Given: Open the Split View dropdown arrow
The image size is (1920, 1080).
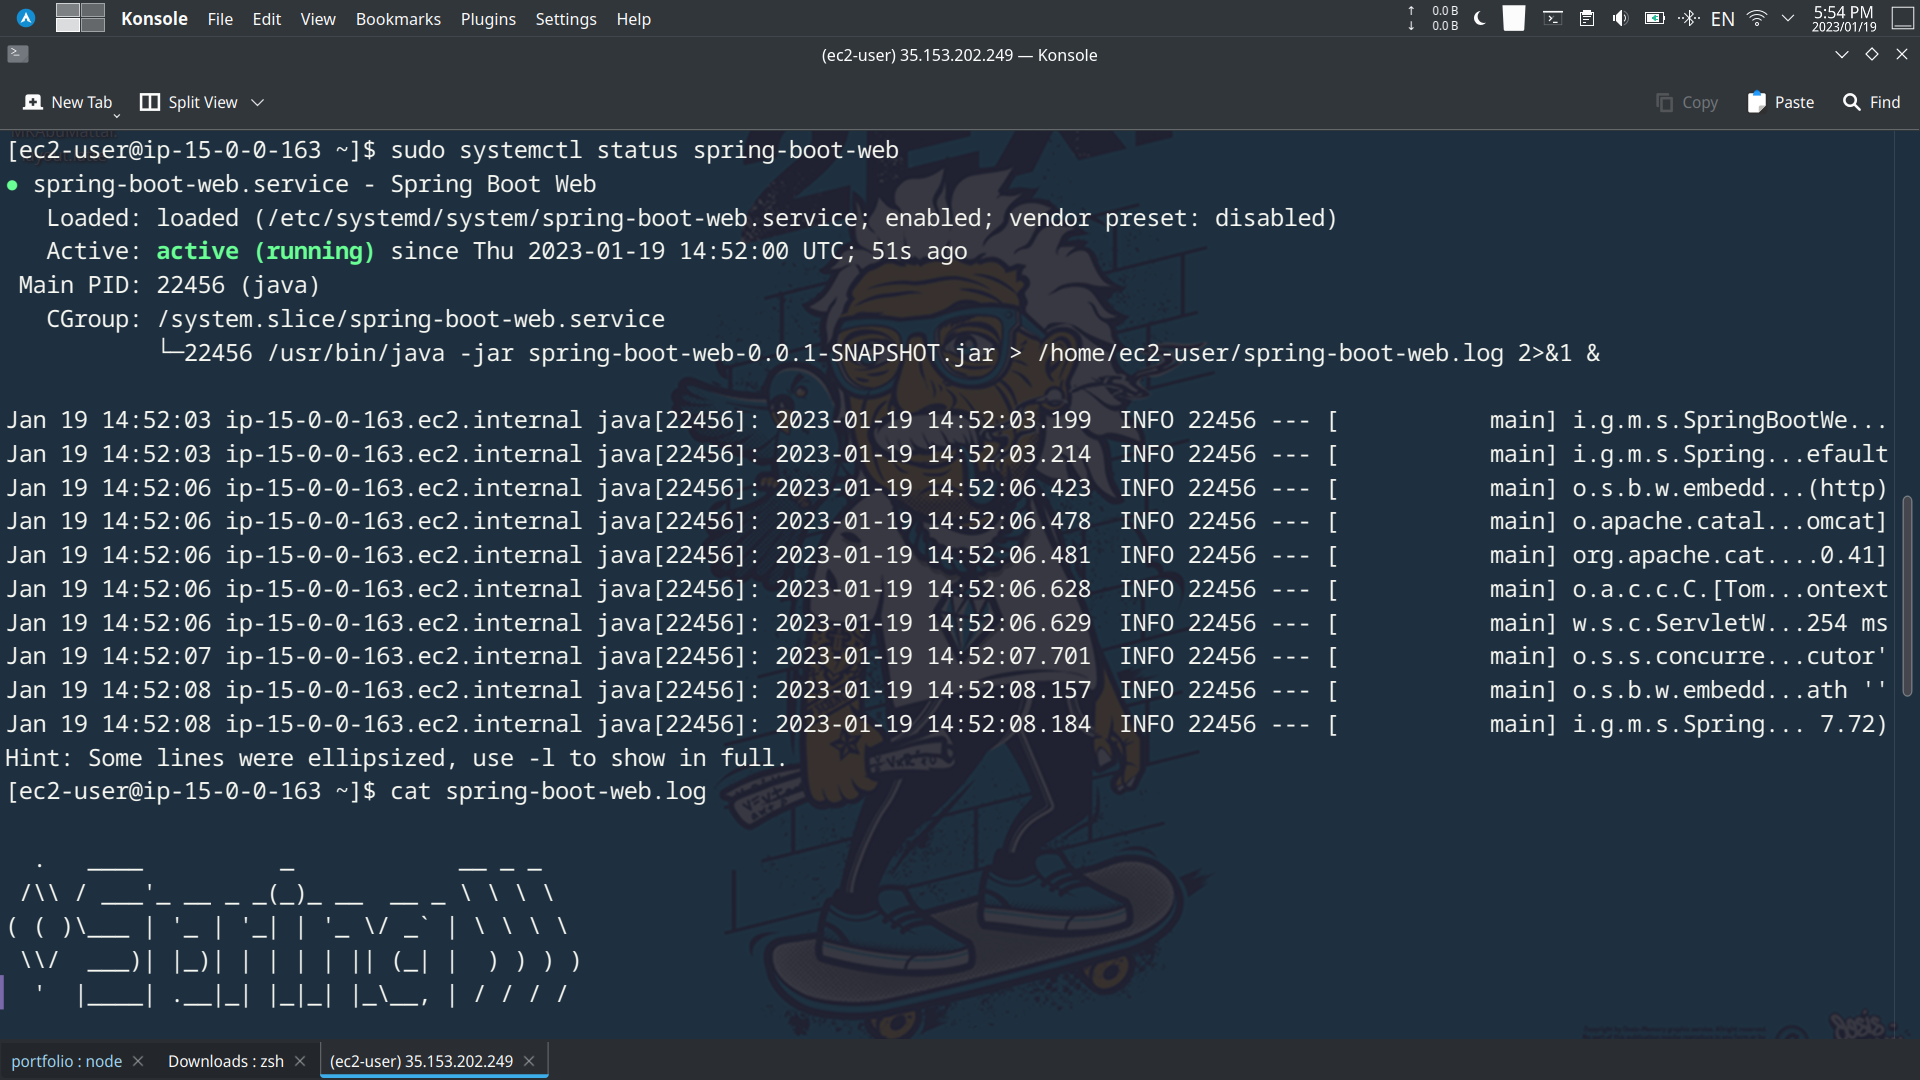Looking at the screenshot, I should coord(257,102).
